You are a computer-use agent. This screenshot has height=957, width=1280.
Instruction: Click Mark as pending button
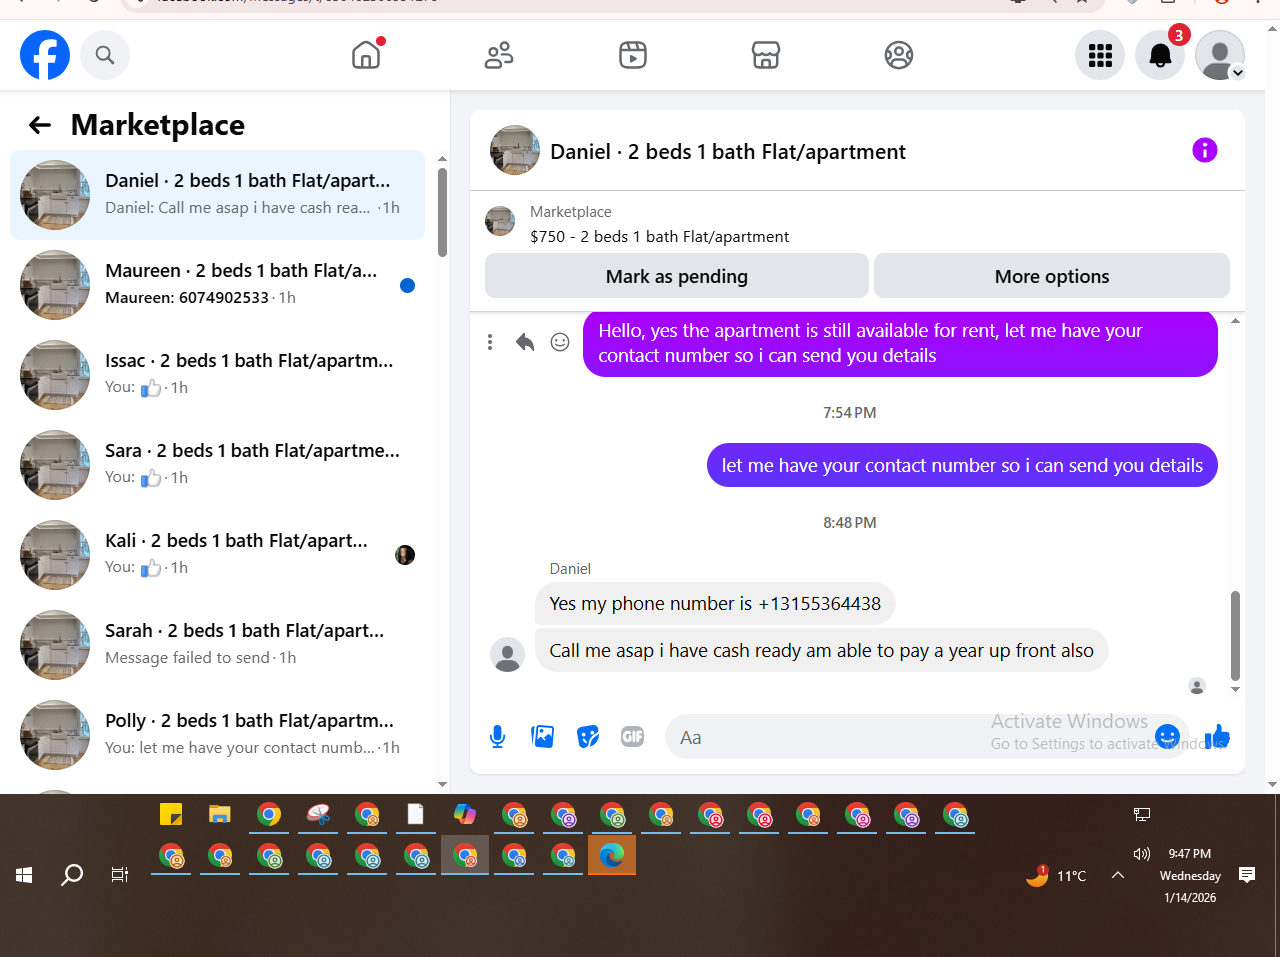pos(677,276)
